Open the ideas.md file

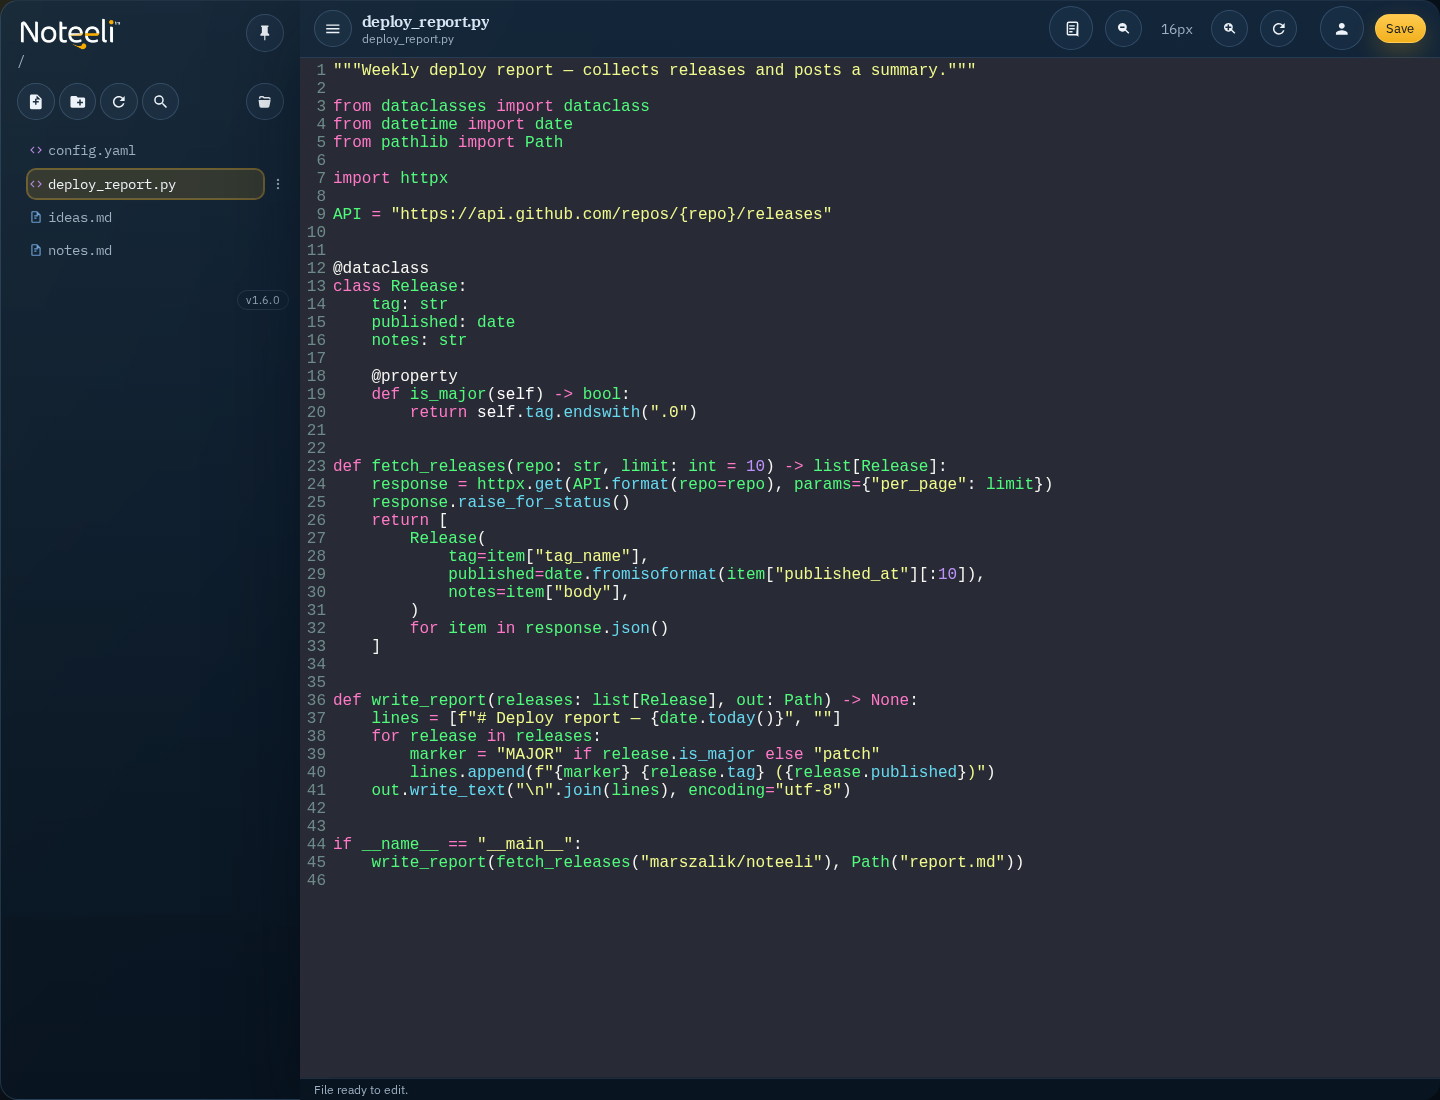coord(145,217)
